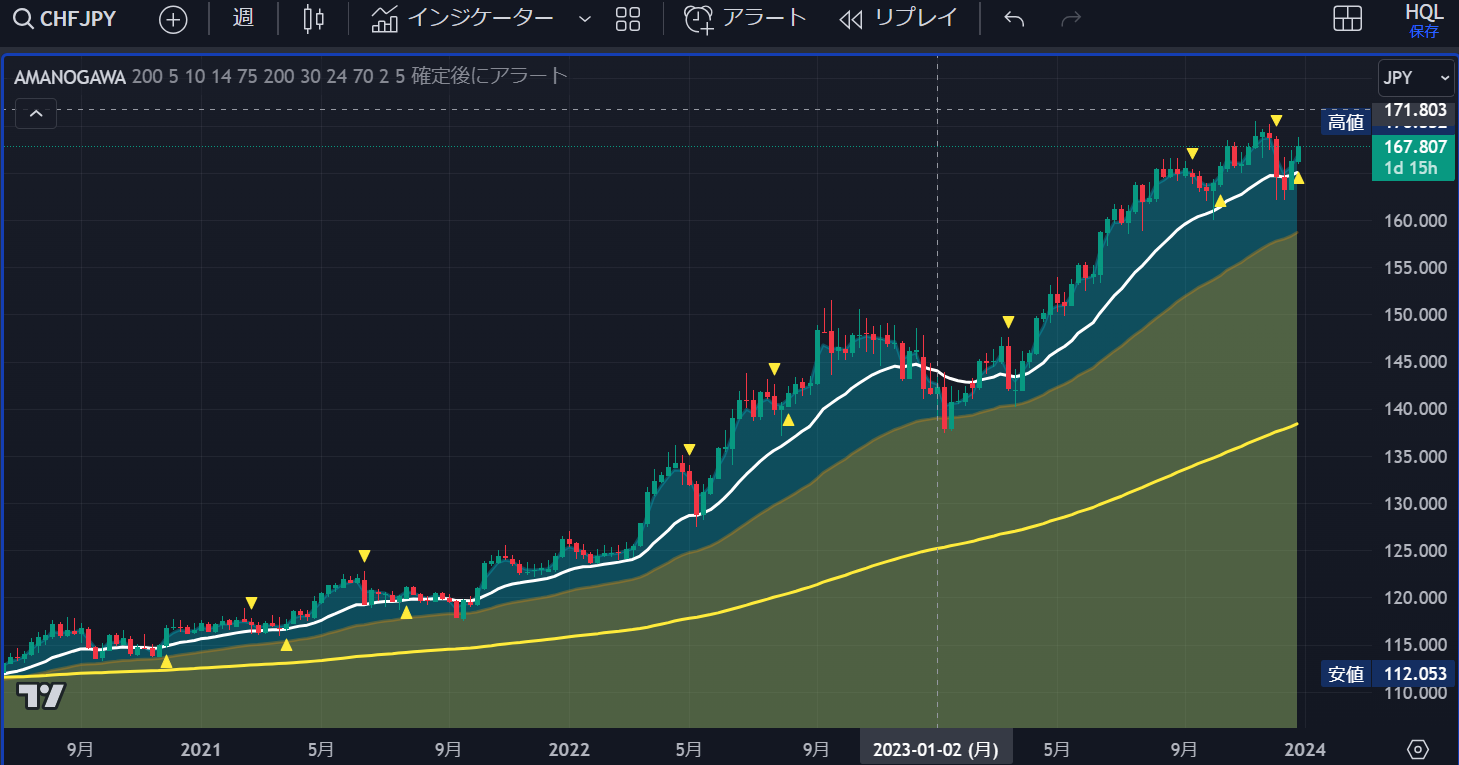
Task: Click the 高値 high label tag
Action: (1345, 122)
